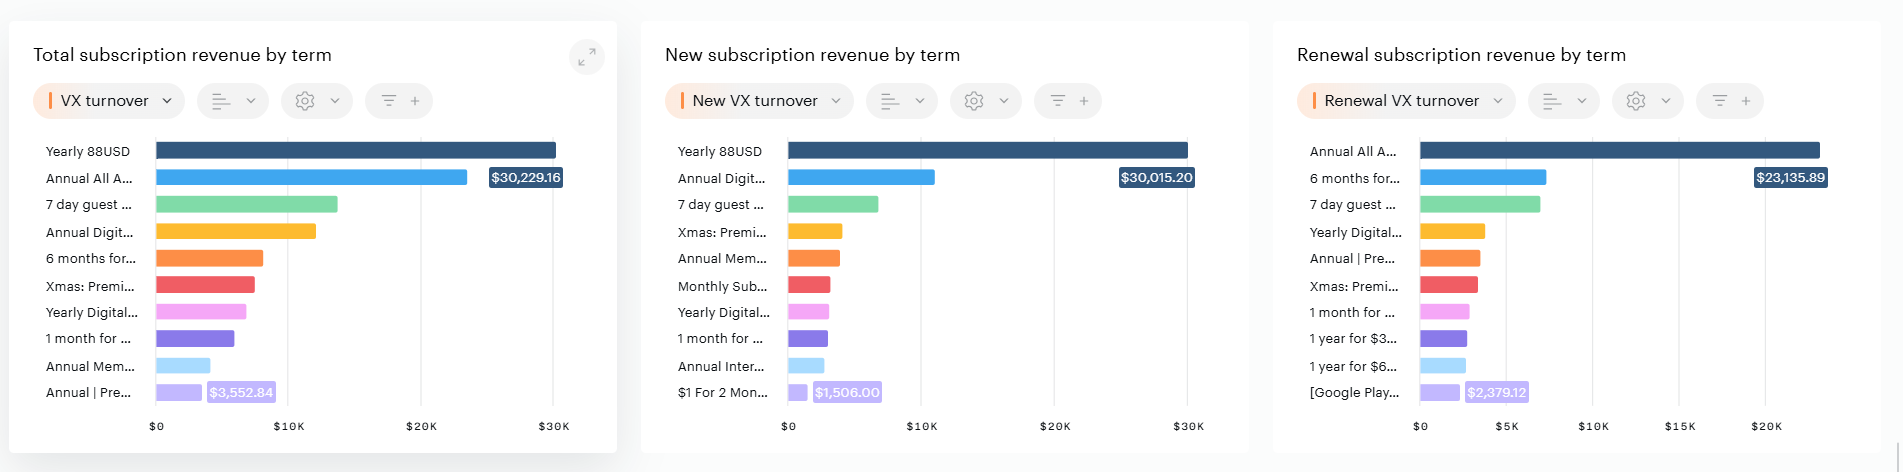Screen dimensions: 1903x472
Task: Open the New VX turnover metric dropdown
Action: (759, 101)
